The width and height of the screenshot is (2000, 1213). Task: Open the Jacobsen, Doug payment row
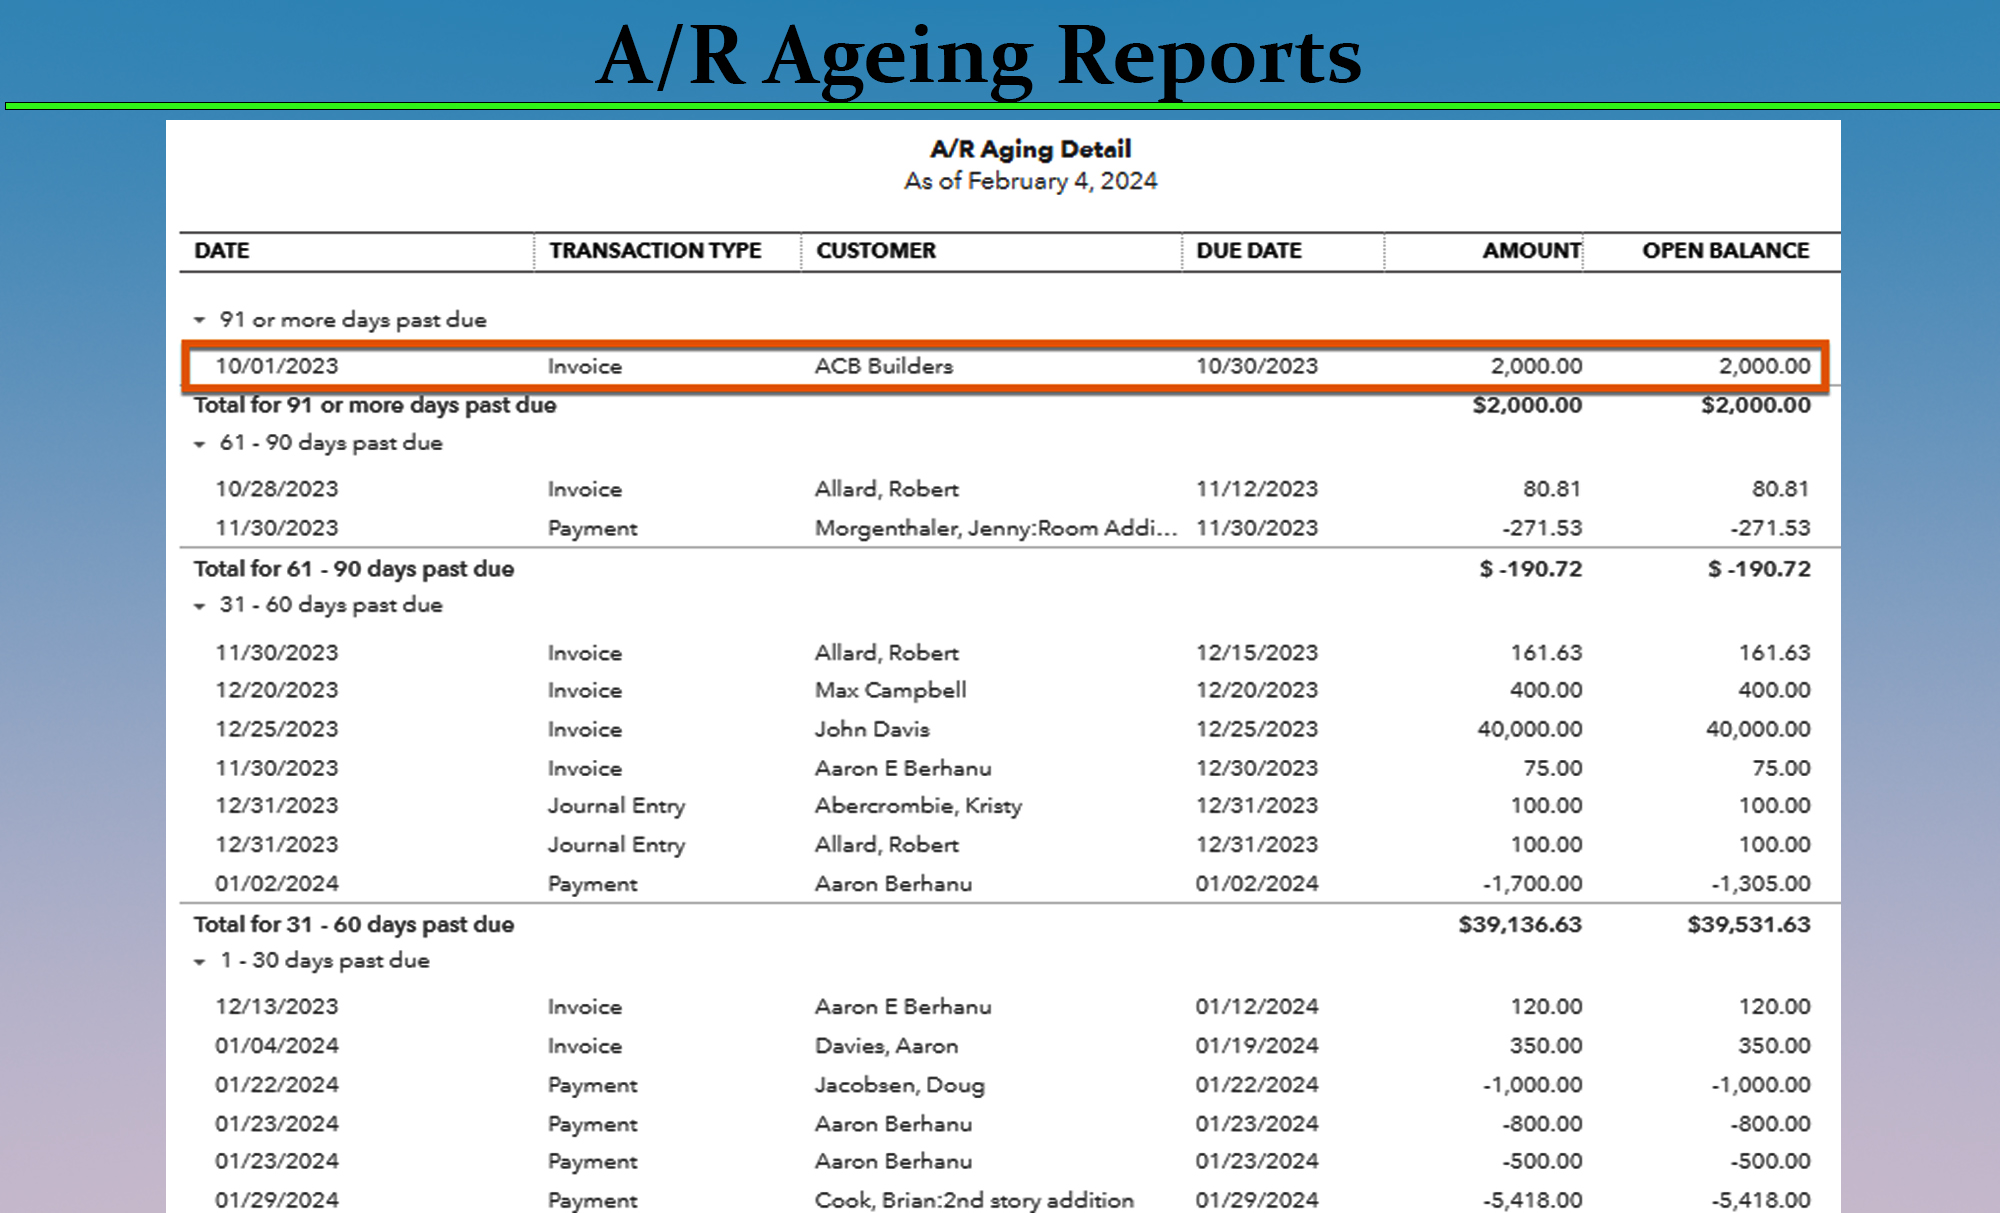(x=899, y=1085)
